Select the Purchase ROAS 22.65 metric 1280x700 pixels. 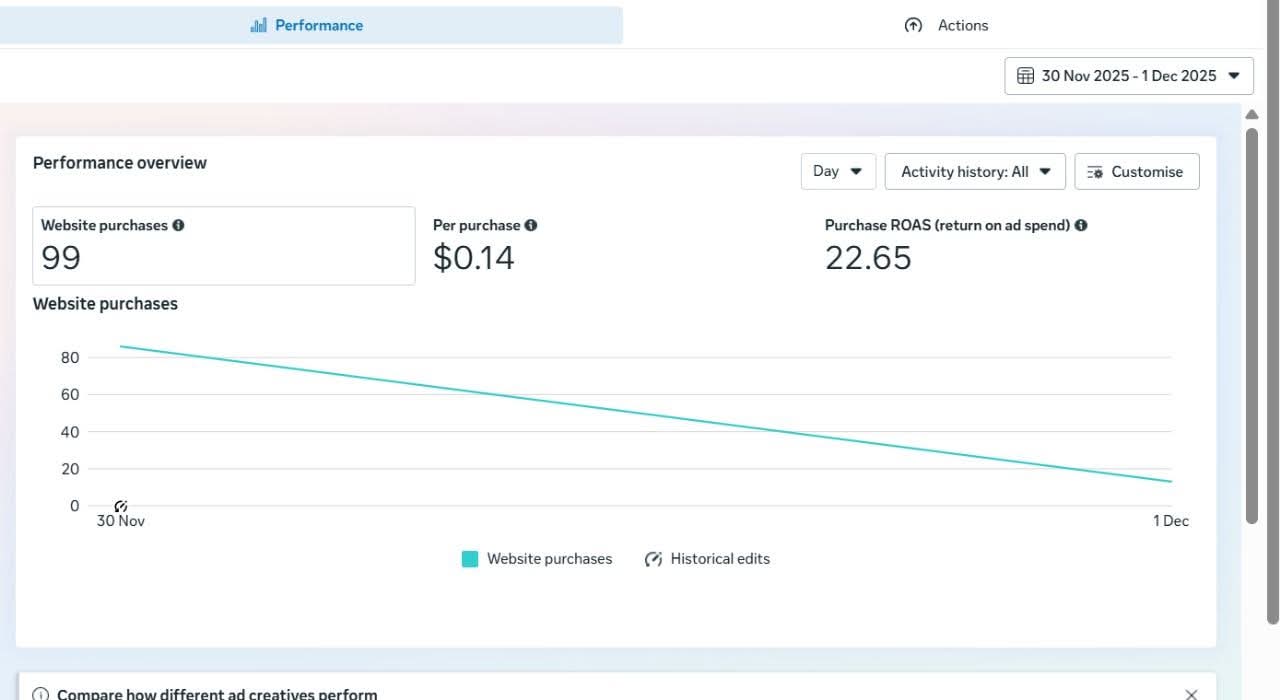click(868, 257)
